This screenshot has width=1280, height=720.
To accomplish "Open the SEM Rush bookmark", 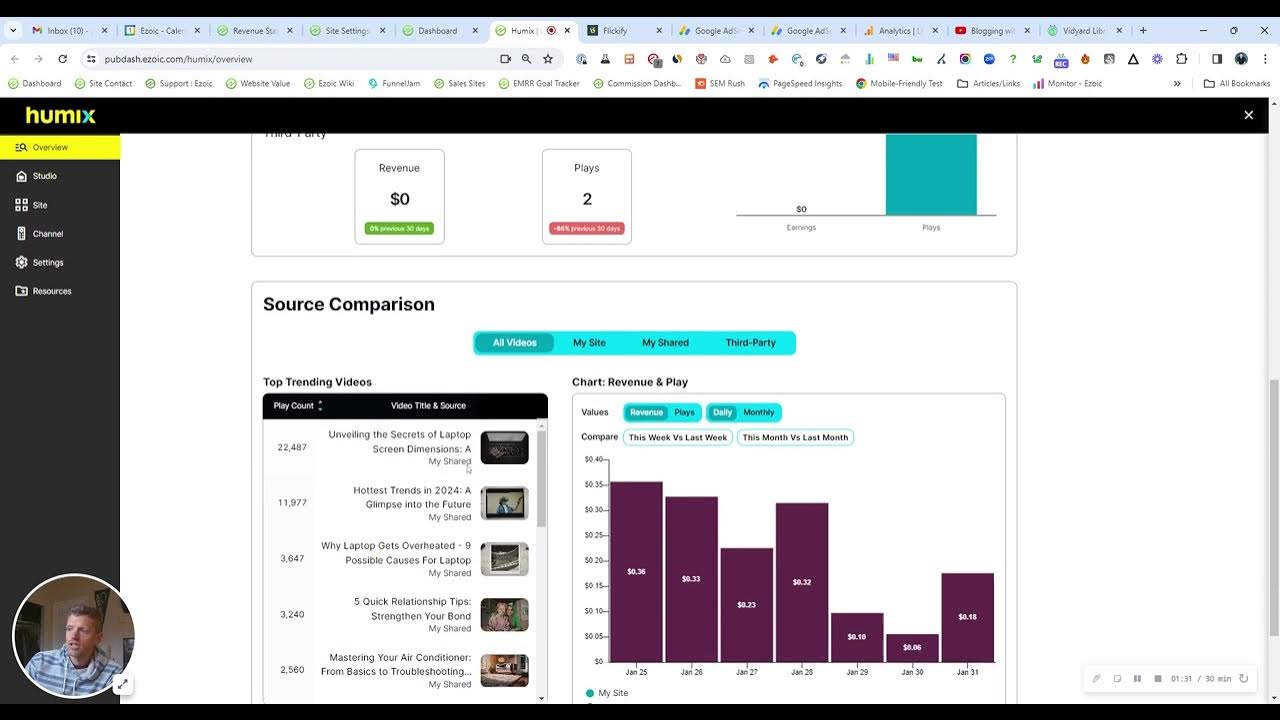I will [720, 84].
